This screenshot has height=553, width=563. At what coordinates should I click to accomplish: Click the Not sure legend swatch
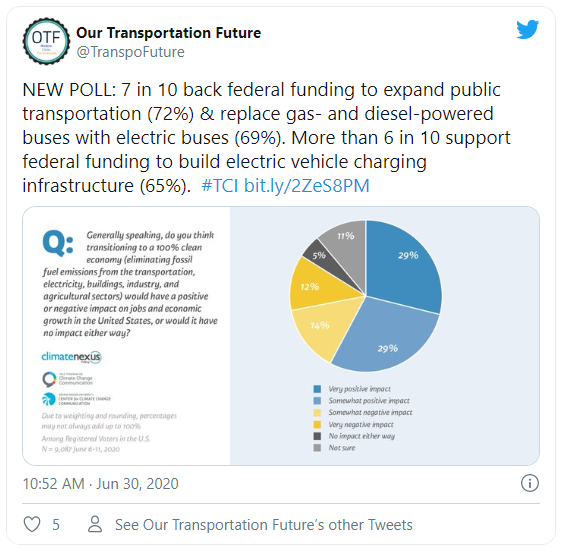coord(317,448)
